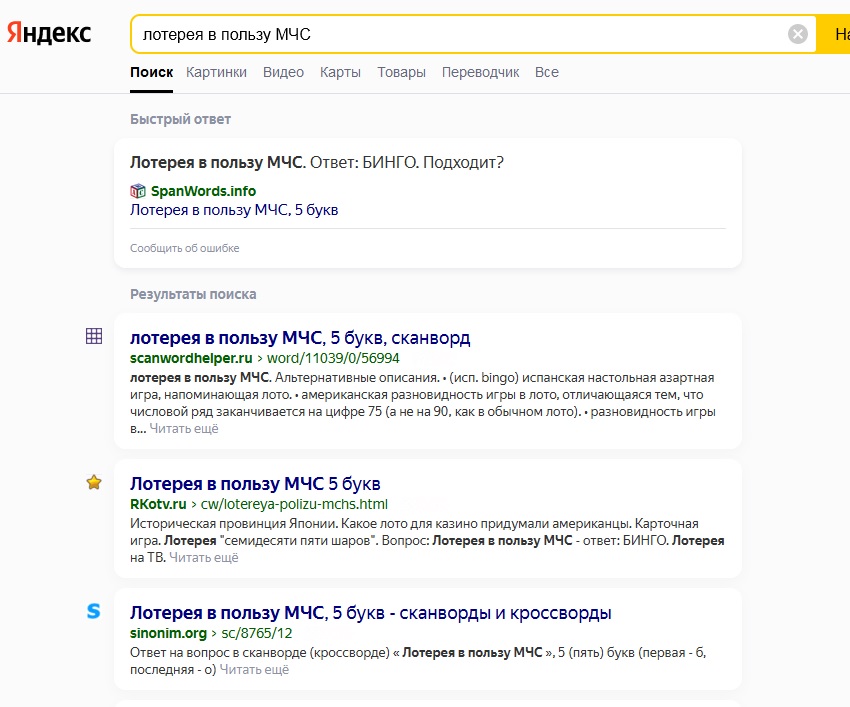Click the quick answer text Ответ: БИНГО
The image size is (850, 707).
point(364,162)
